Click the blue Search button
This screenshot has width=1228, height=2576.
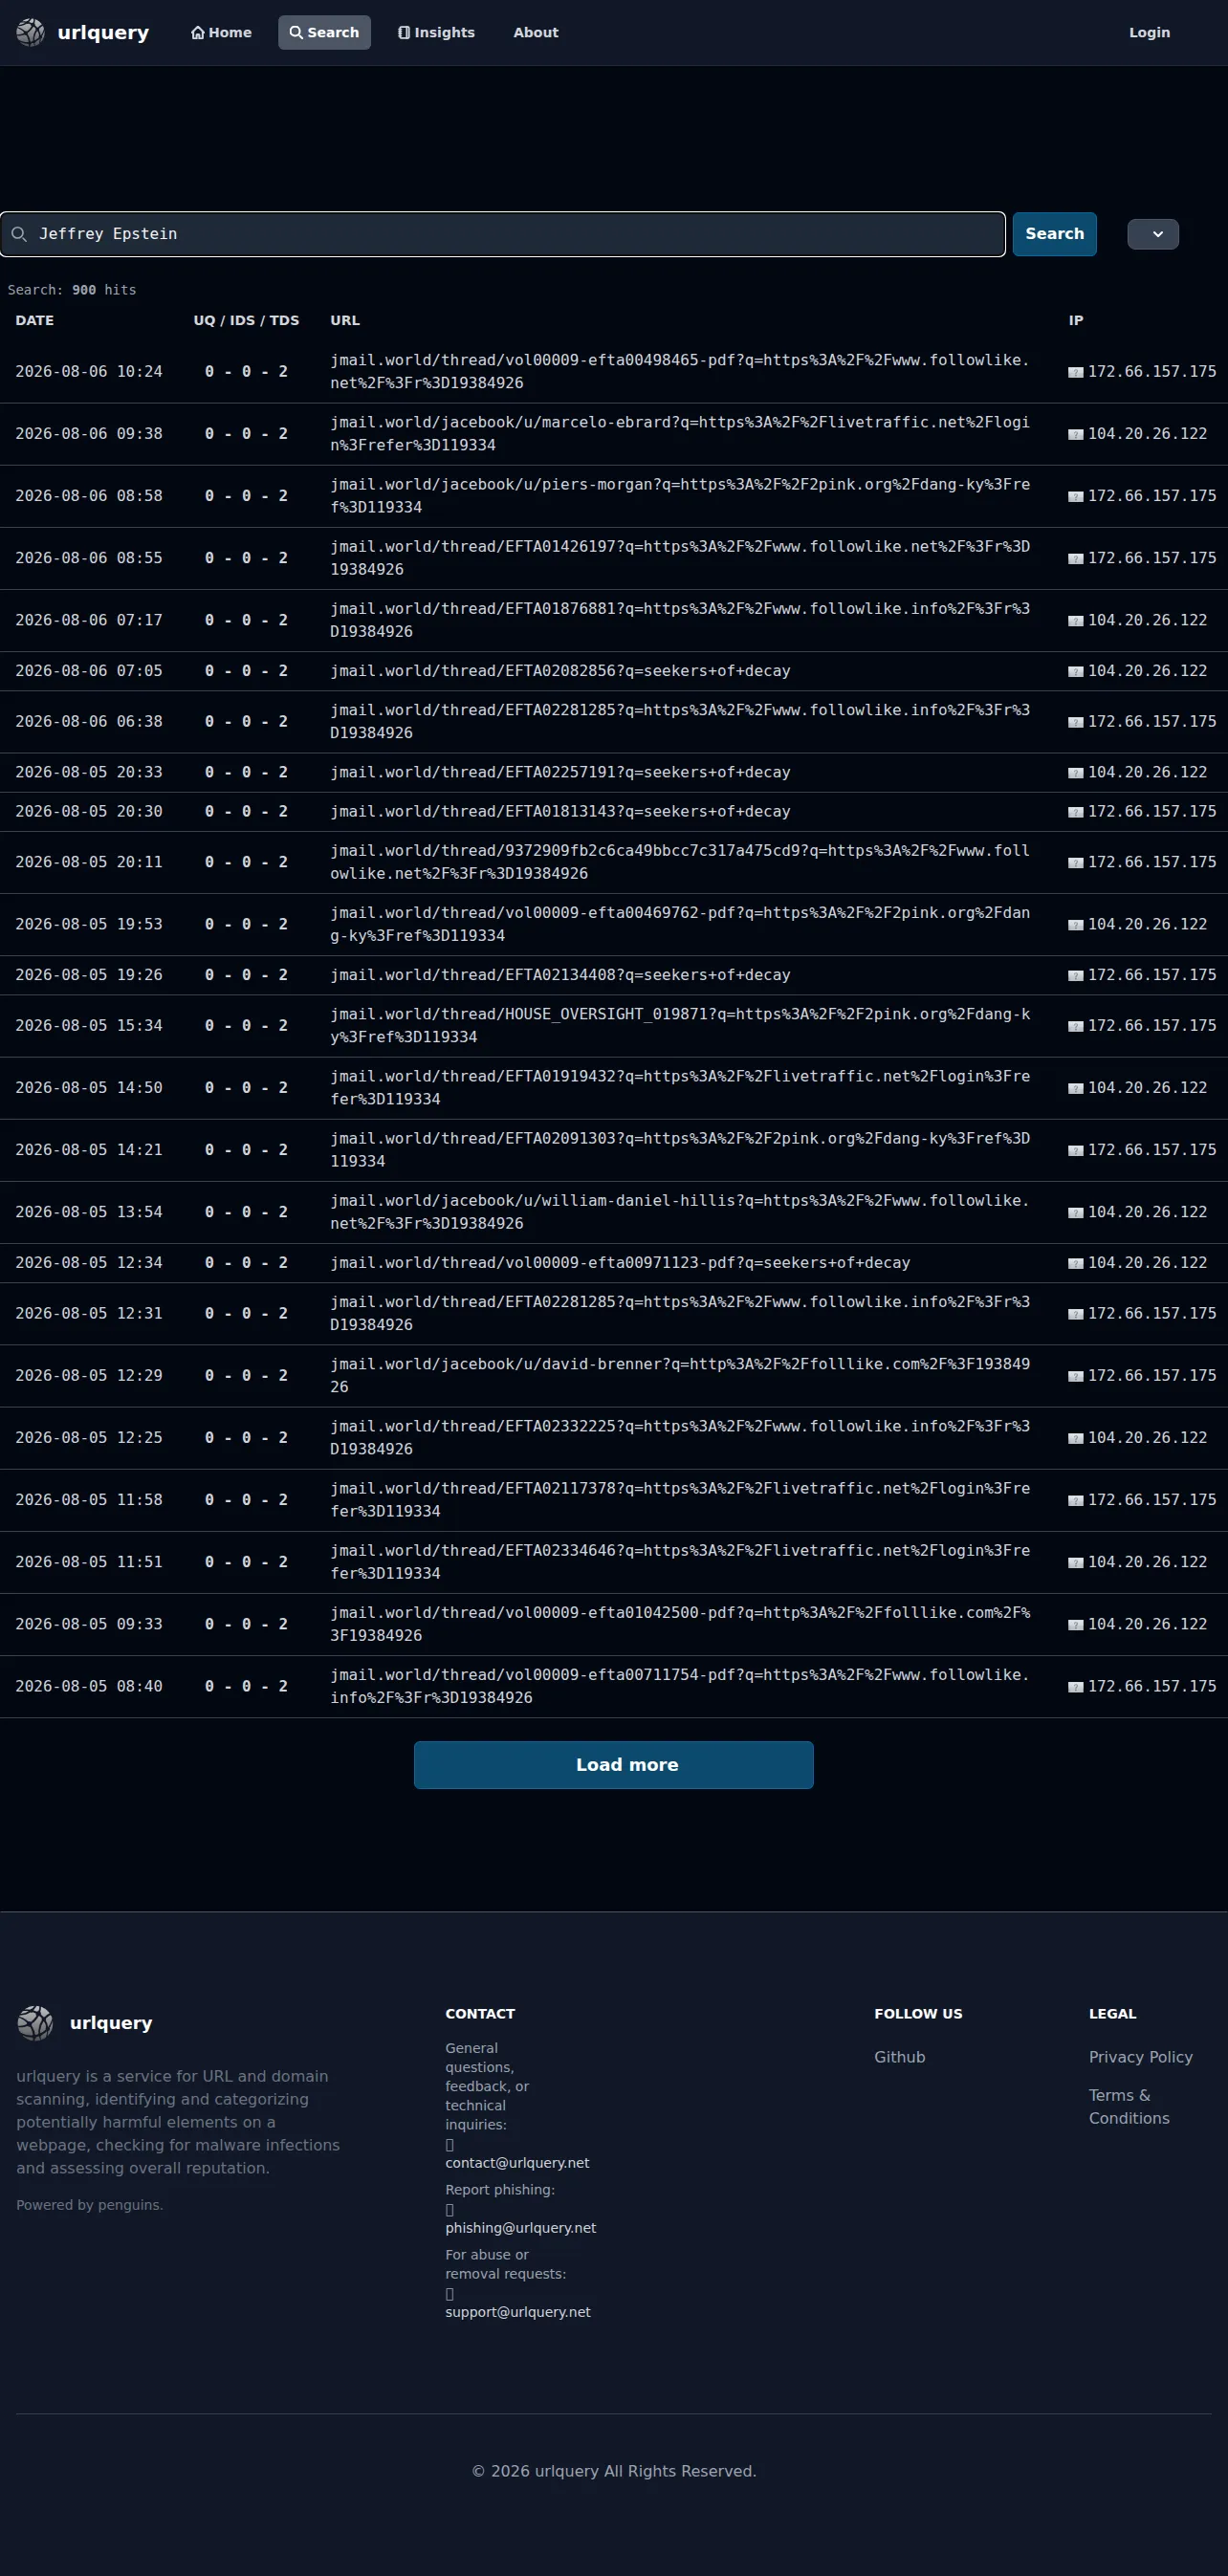1054,234
